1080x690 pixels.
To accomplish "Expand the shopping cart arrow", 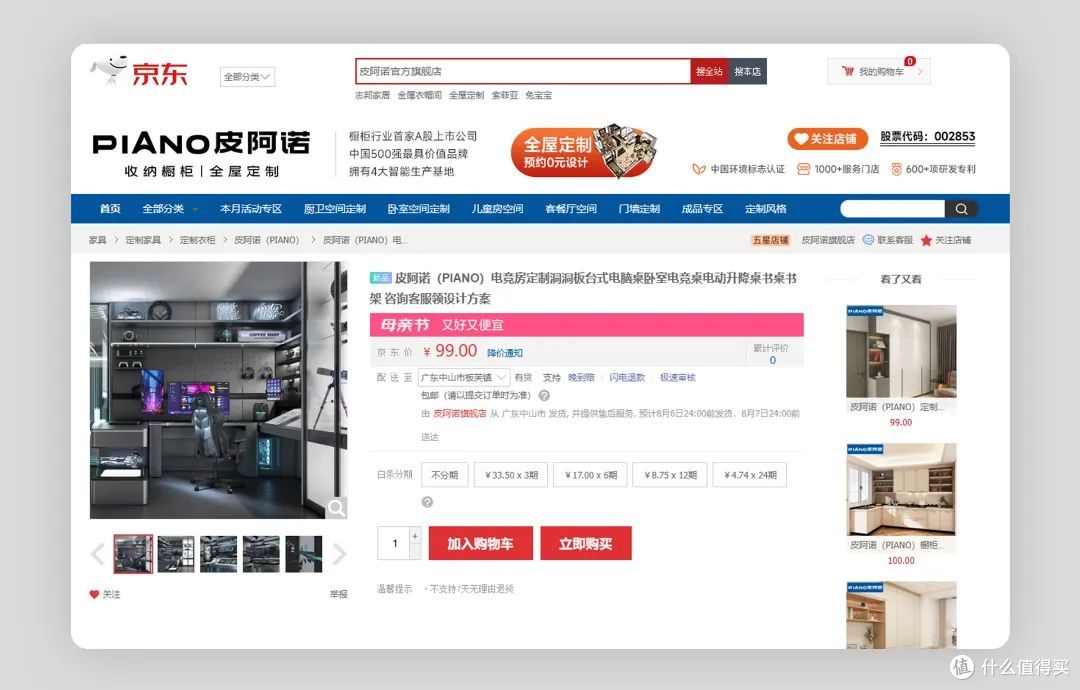I will [x=920, y=71].
